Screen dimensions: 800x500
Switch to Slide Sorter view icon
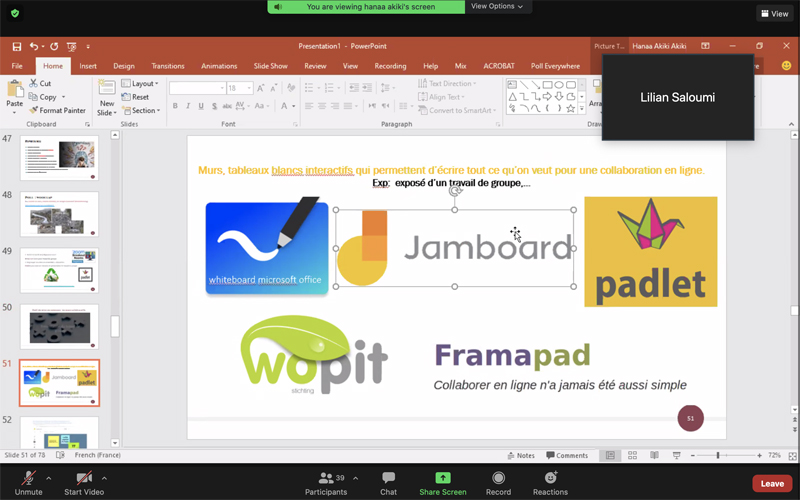(x=632, y=455)
